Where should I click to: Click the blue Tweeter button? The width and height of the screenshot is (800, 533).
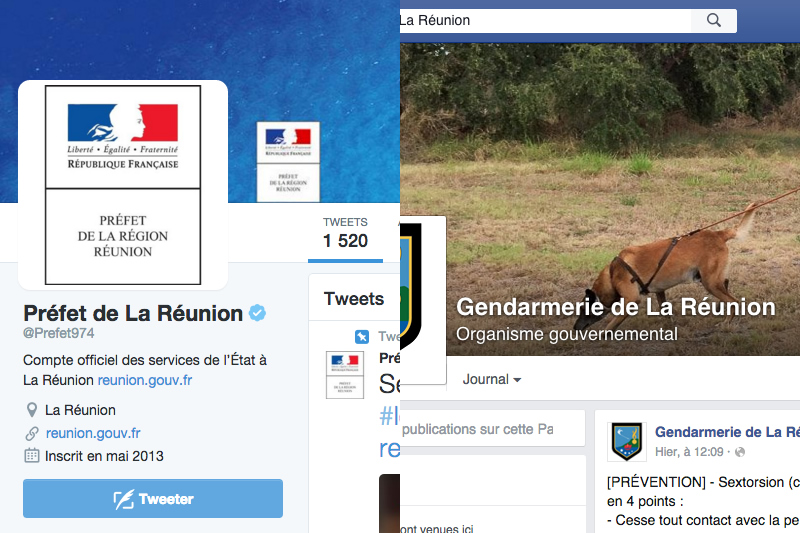coord(153,498)
